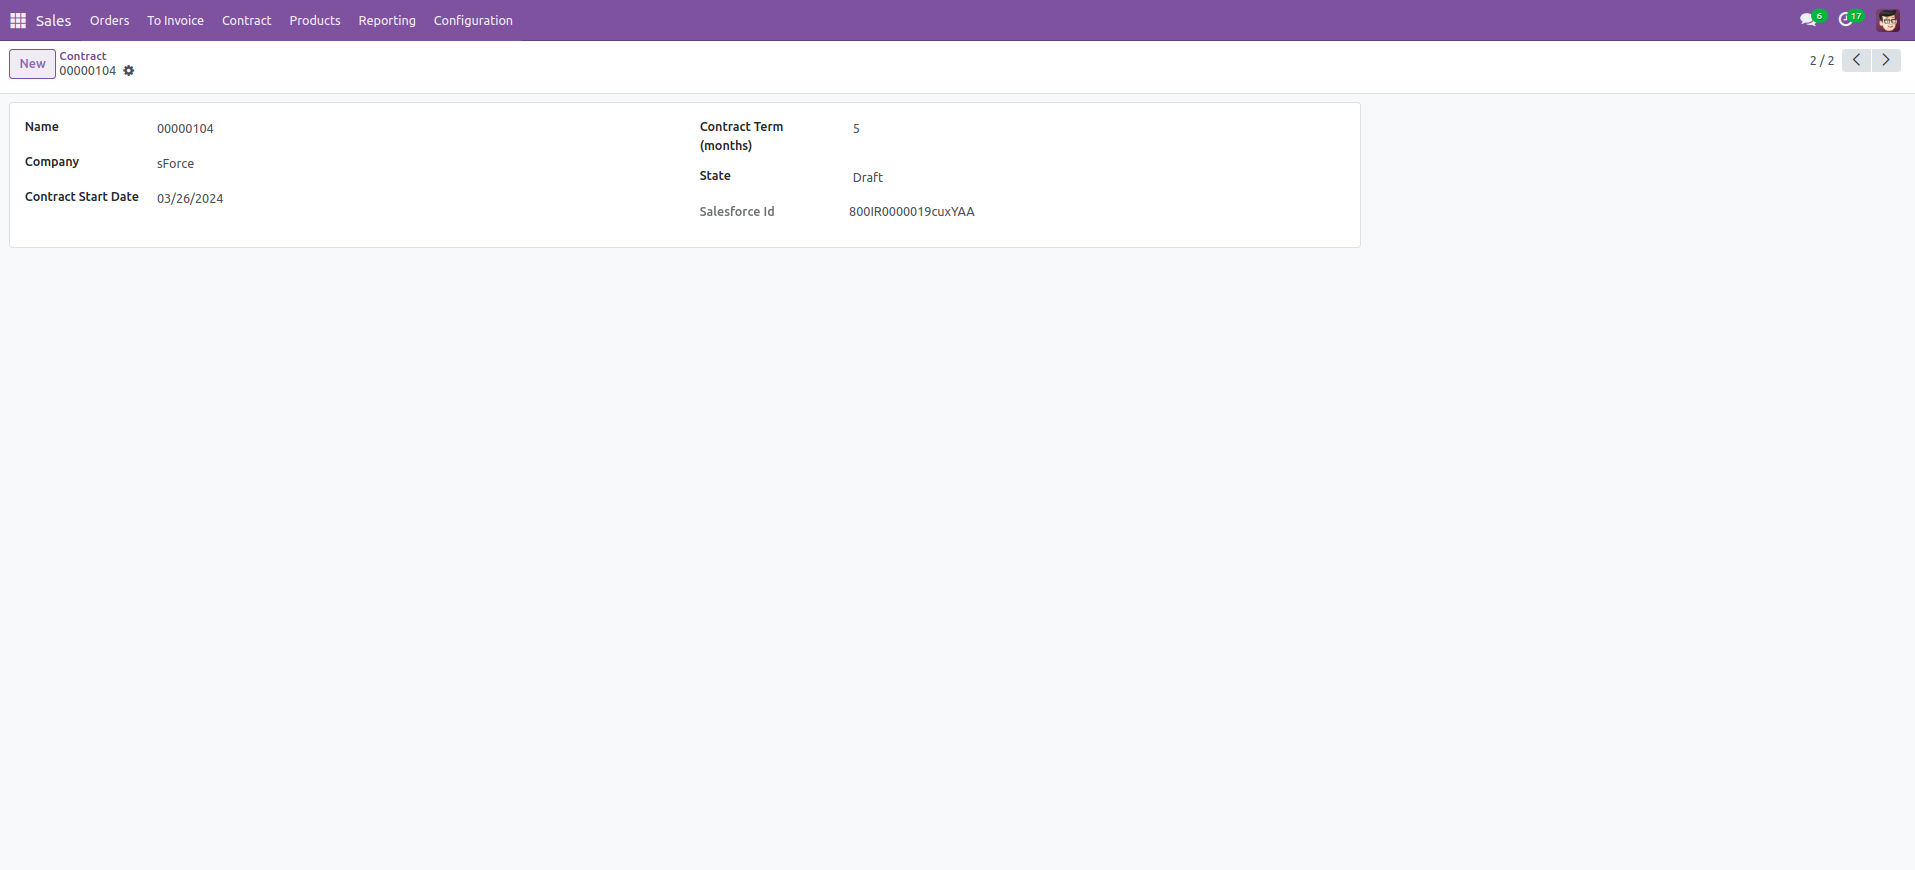Follow the Contract breadcrumb link

pyautogui.click(x=83, y=56)
